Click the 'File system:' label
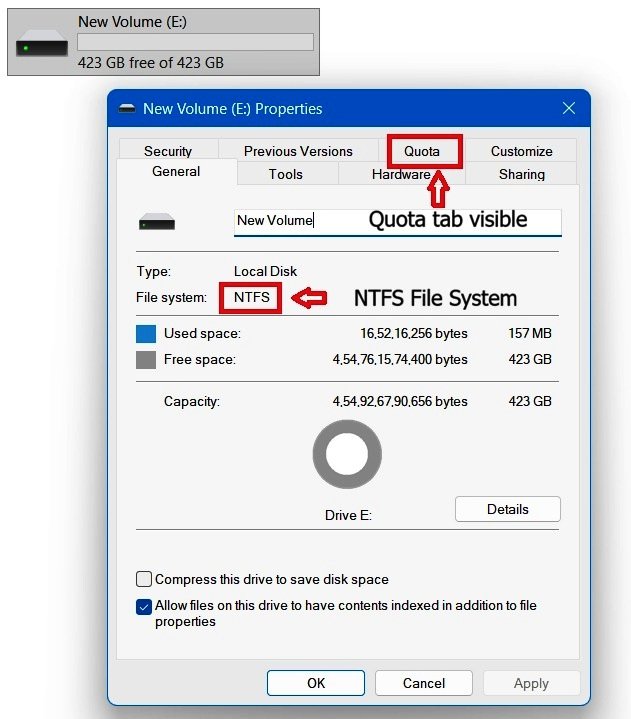 pyautogui.click(x=171, y=298)
